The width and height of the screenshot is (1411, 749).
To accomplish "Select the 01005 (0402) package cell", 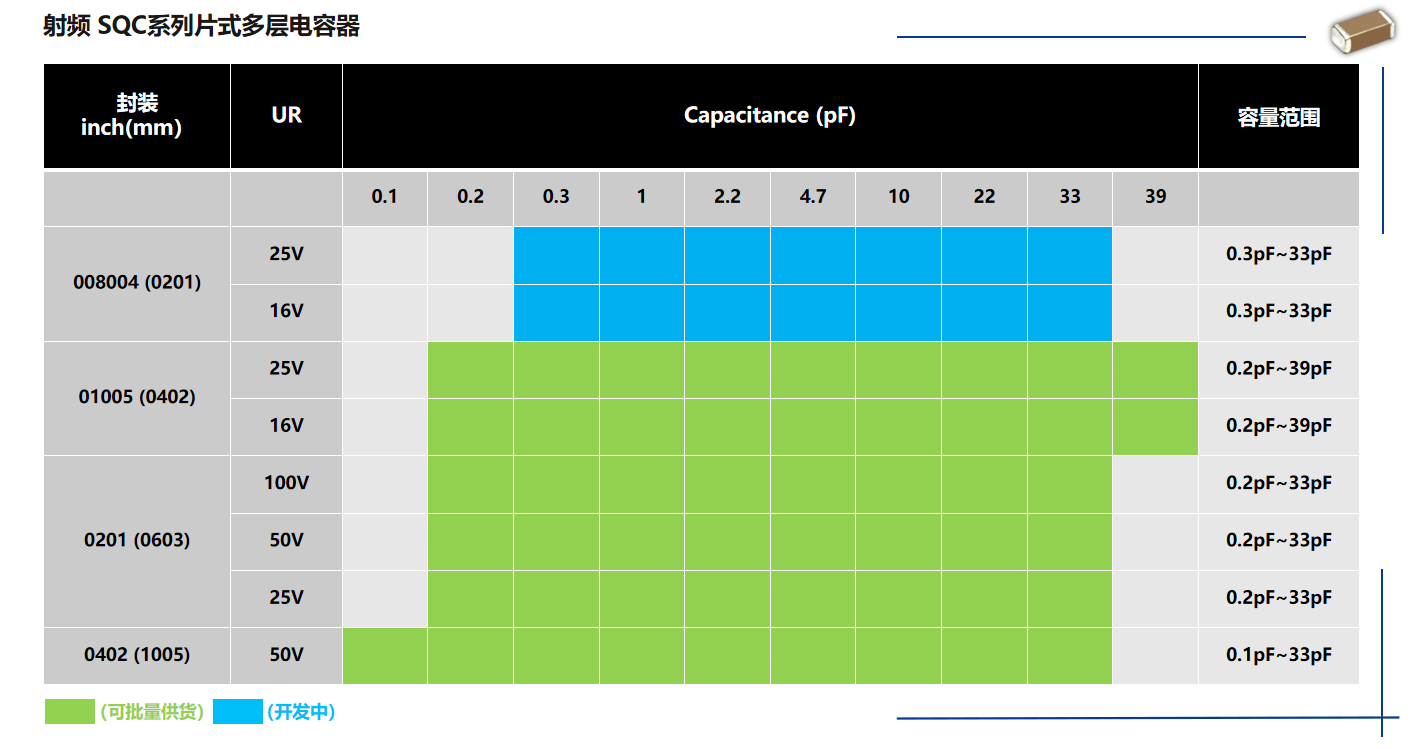I will click(137, 397).
